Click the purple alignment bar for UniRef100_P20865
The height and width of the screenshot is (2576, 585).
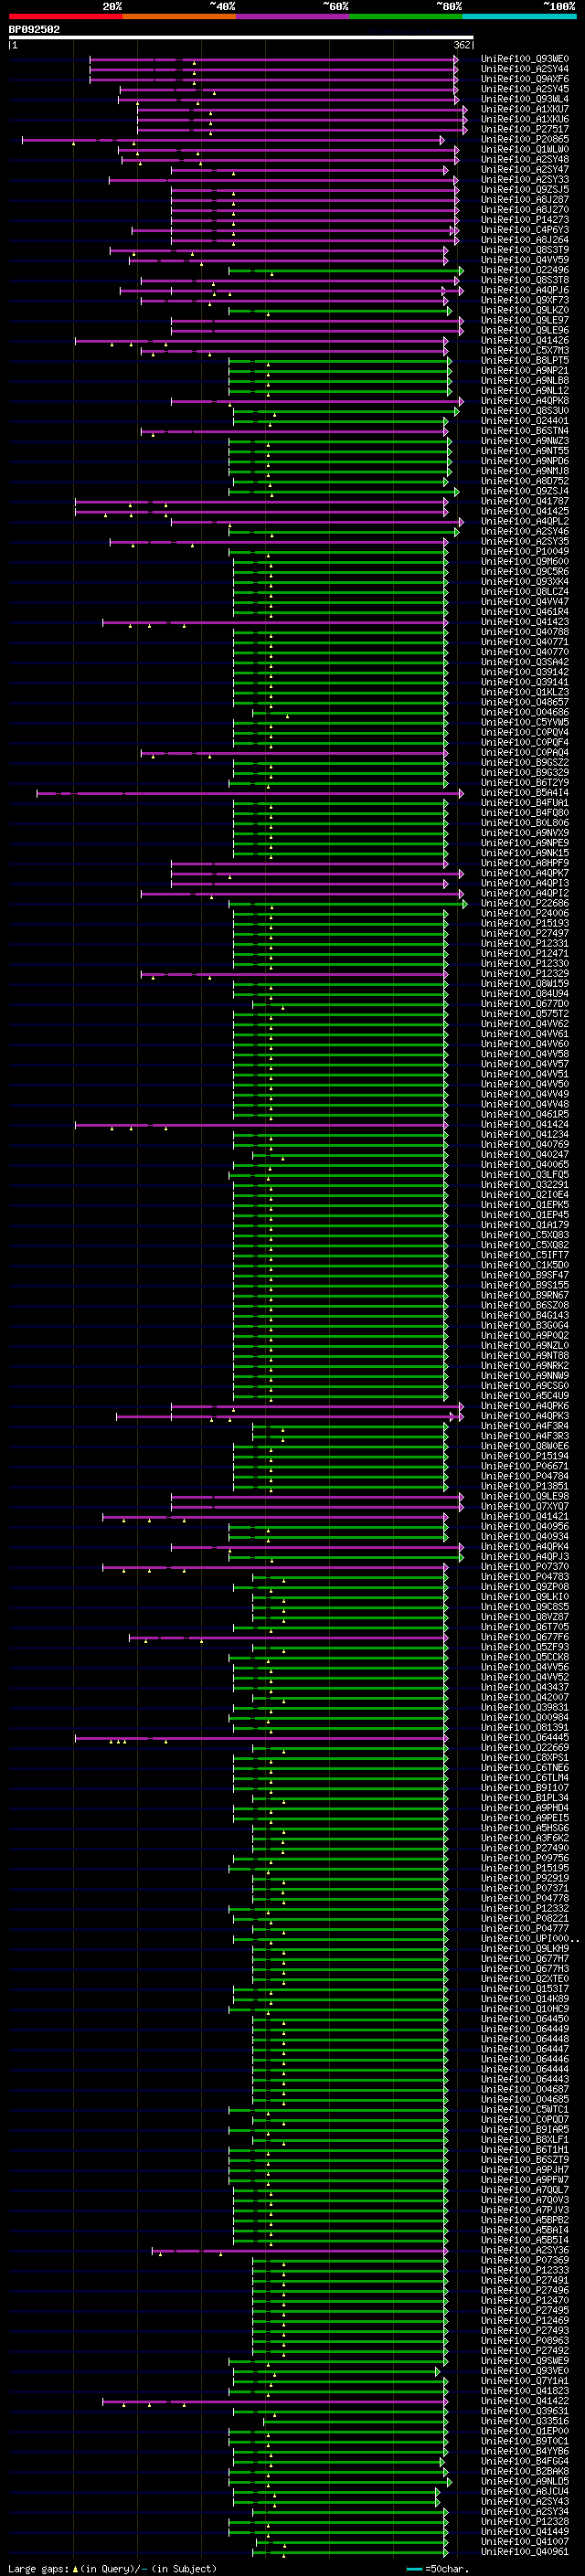click(233, 140)
